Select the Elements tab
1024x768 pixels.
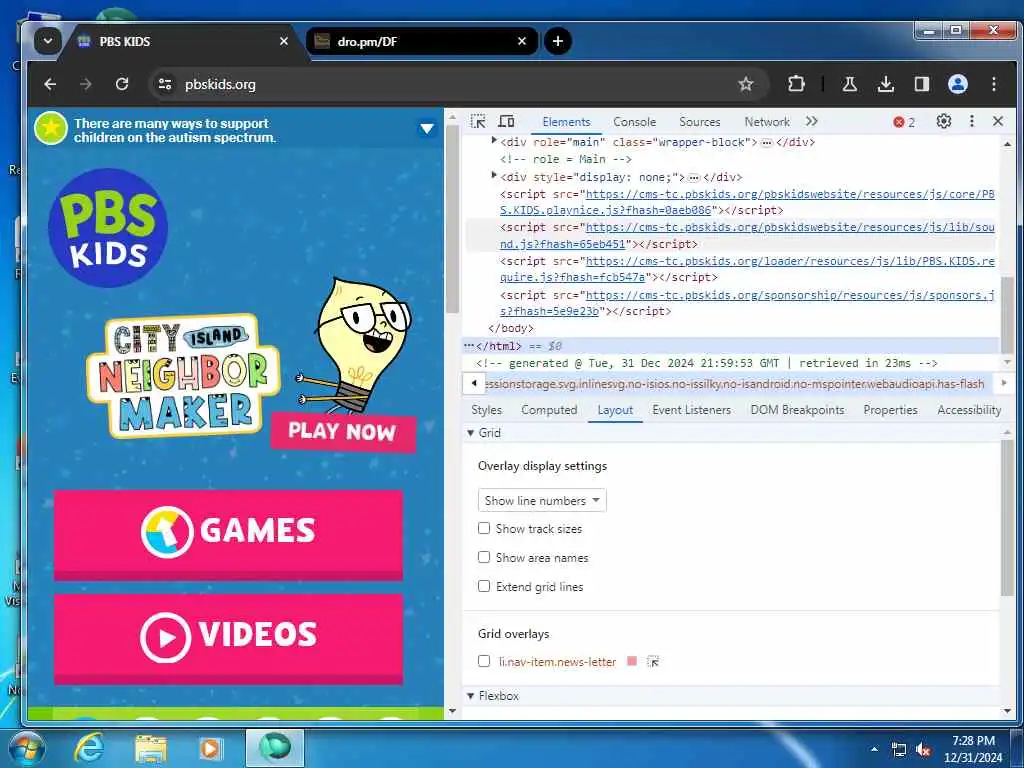click(566, 122)
